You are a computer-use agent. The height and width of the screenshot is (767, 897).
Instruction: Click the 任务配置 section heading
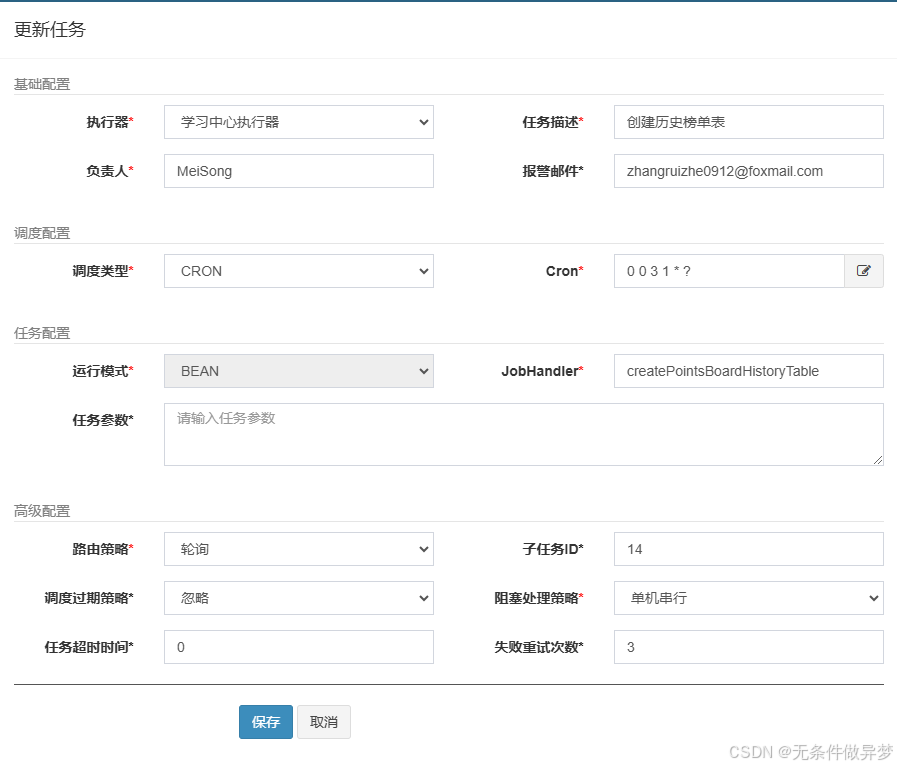42,333
